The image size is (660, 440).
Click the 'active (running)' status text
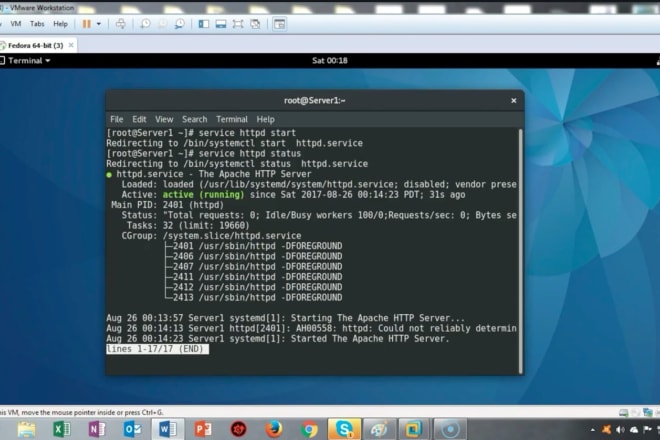(203, 195)
